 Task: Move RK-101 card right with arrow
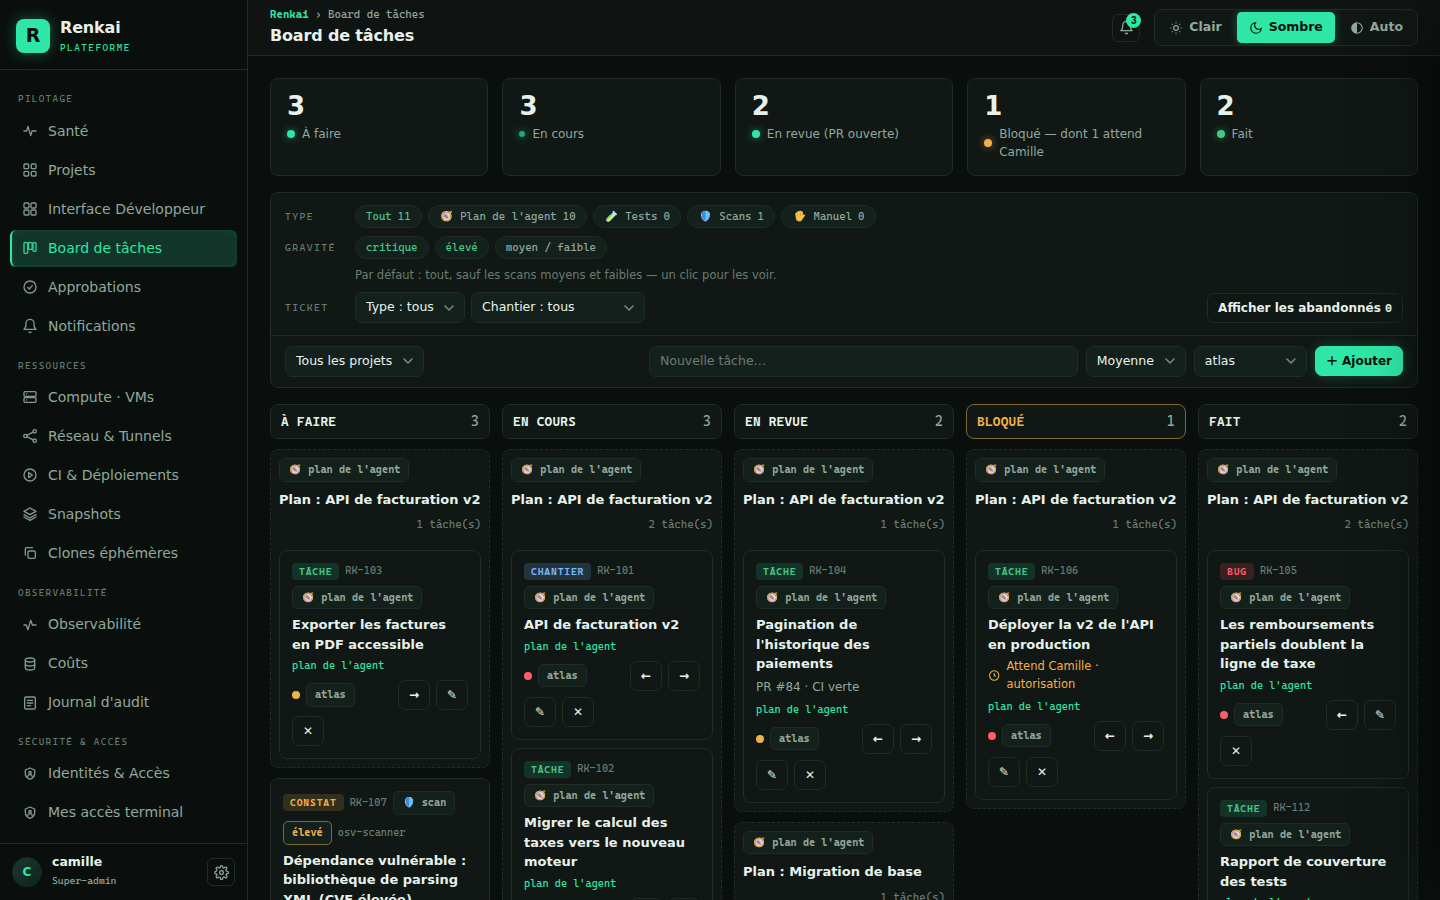(684, 676)
